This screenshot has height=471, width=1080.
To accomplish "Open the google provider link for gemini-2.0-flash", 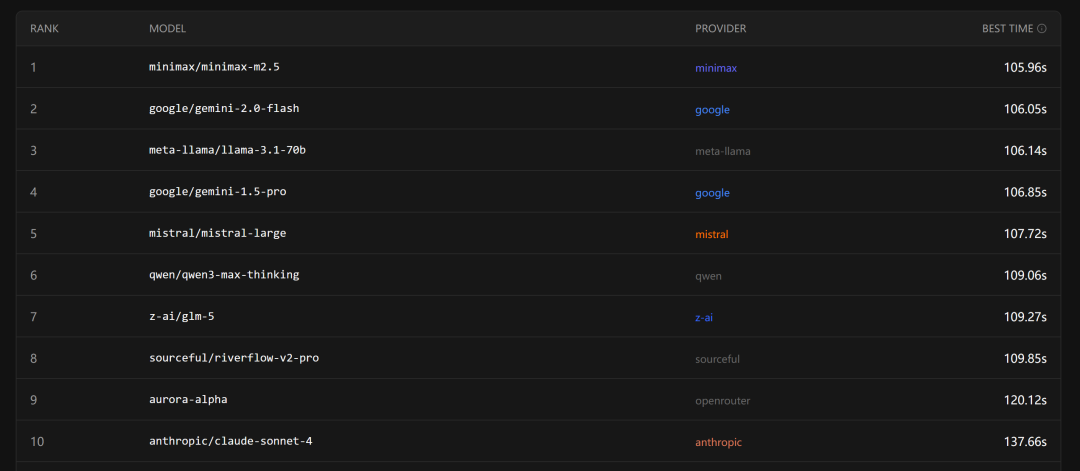I will click(712, 110).
